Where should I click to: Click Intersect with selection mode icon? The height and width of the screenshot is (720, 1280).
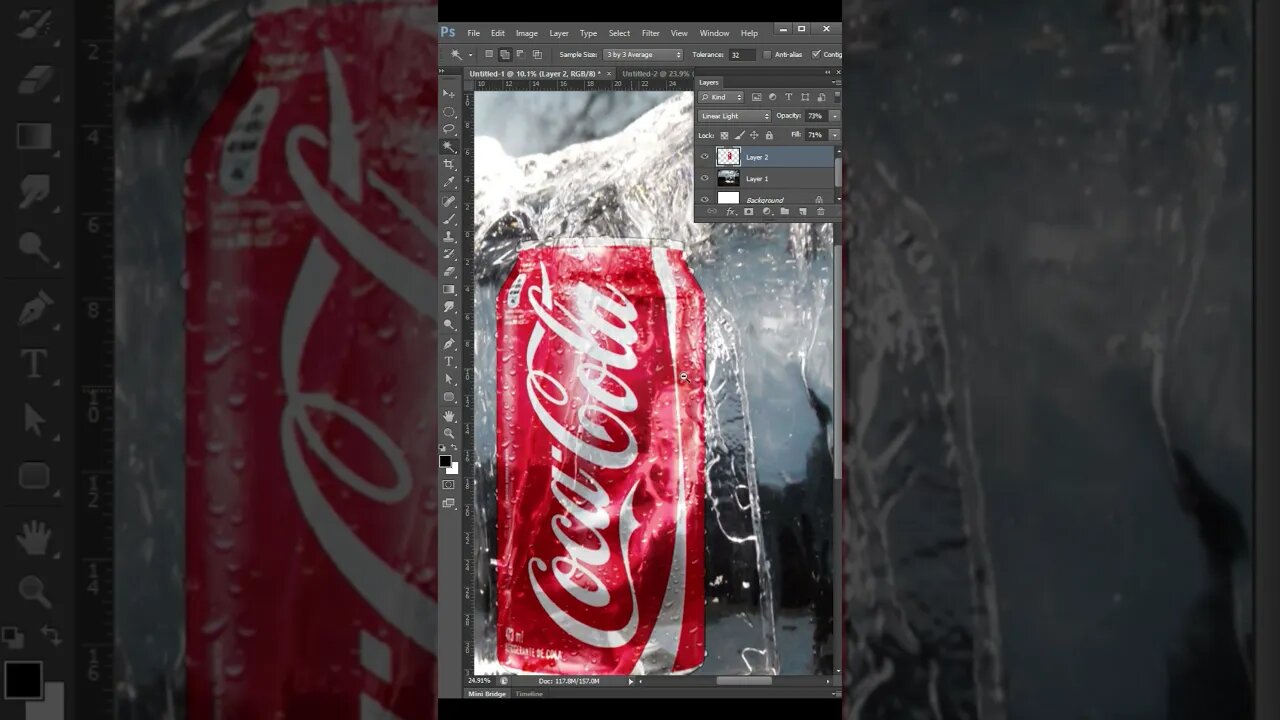tap(537, 54)
